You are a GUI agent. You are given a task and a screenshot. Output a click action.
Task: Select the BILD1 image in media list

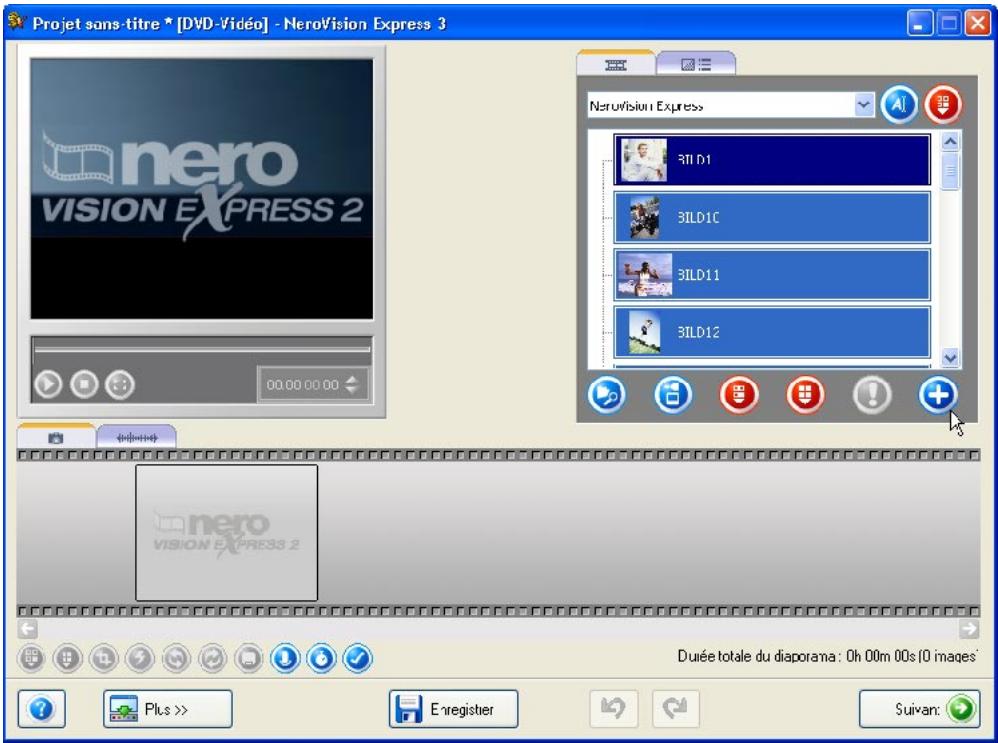pyautogui.click(x=771, y=160)
